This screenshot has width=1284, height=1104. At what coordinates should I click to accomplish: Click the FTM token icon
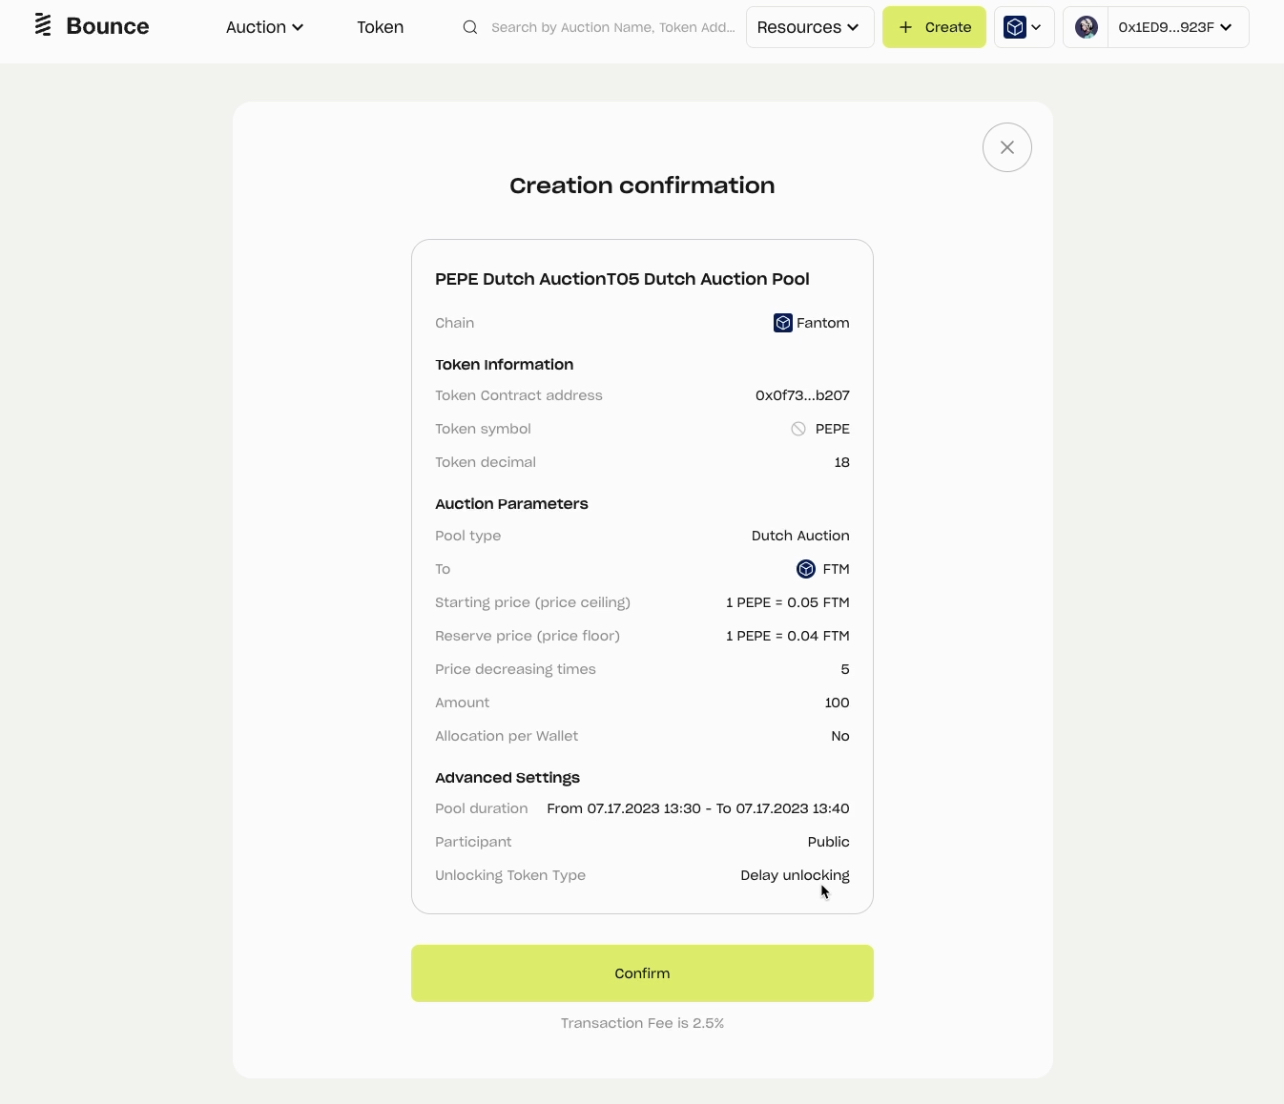point(806,569)
